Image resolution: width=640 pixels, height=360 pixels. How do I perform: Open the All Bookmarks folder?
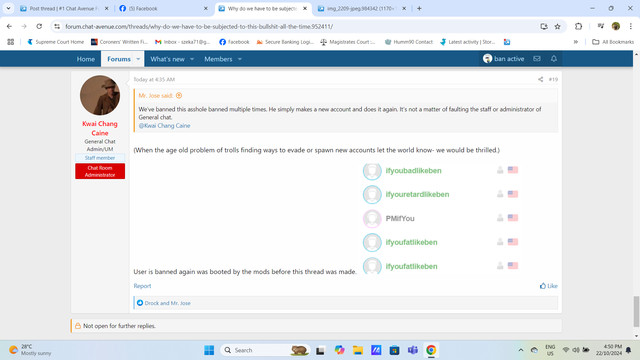pyautogui.click(x=613, y=42)
